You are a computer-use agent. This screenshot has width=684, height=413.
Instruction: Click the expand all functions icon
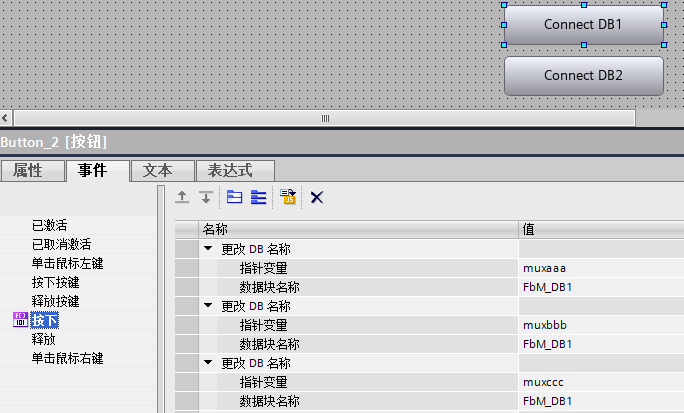(235, 198)
